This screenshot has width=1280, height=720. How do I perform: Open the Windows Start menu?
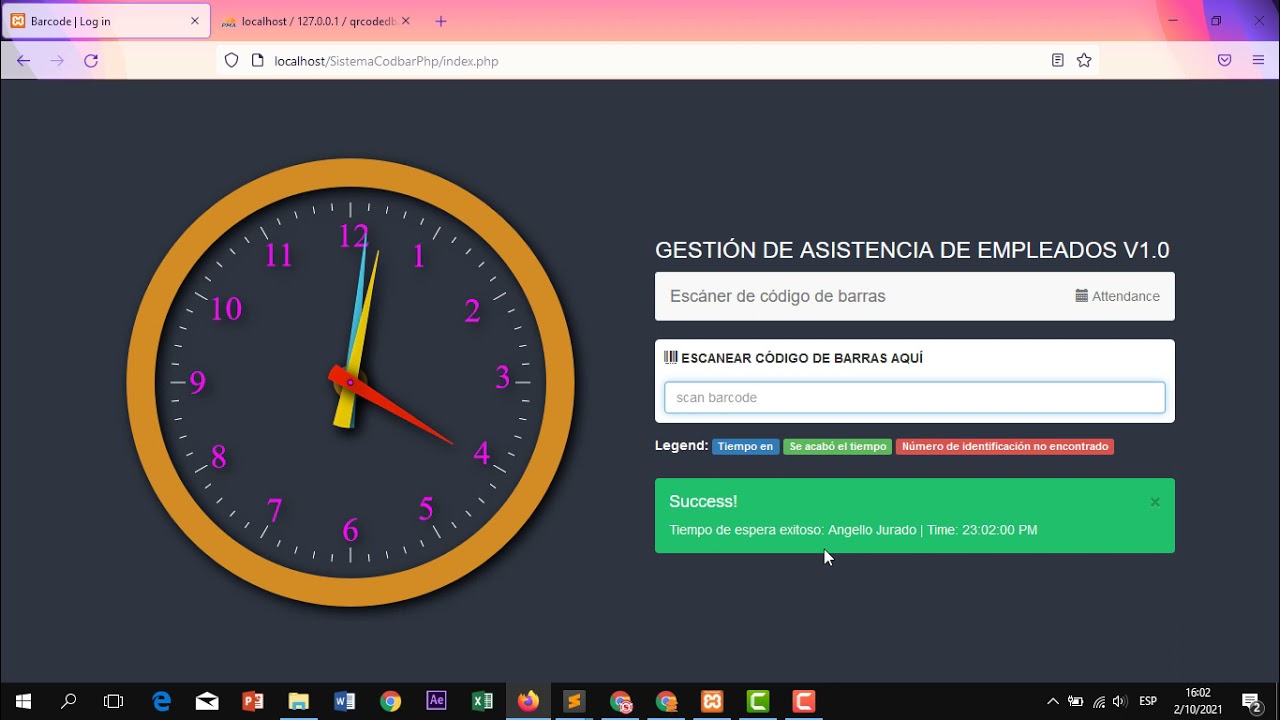coord(23,701)
